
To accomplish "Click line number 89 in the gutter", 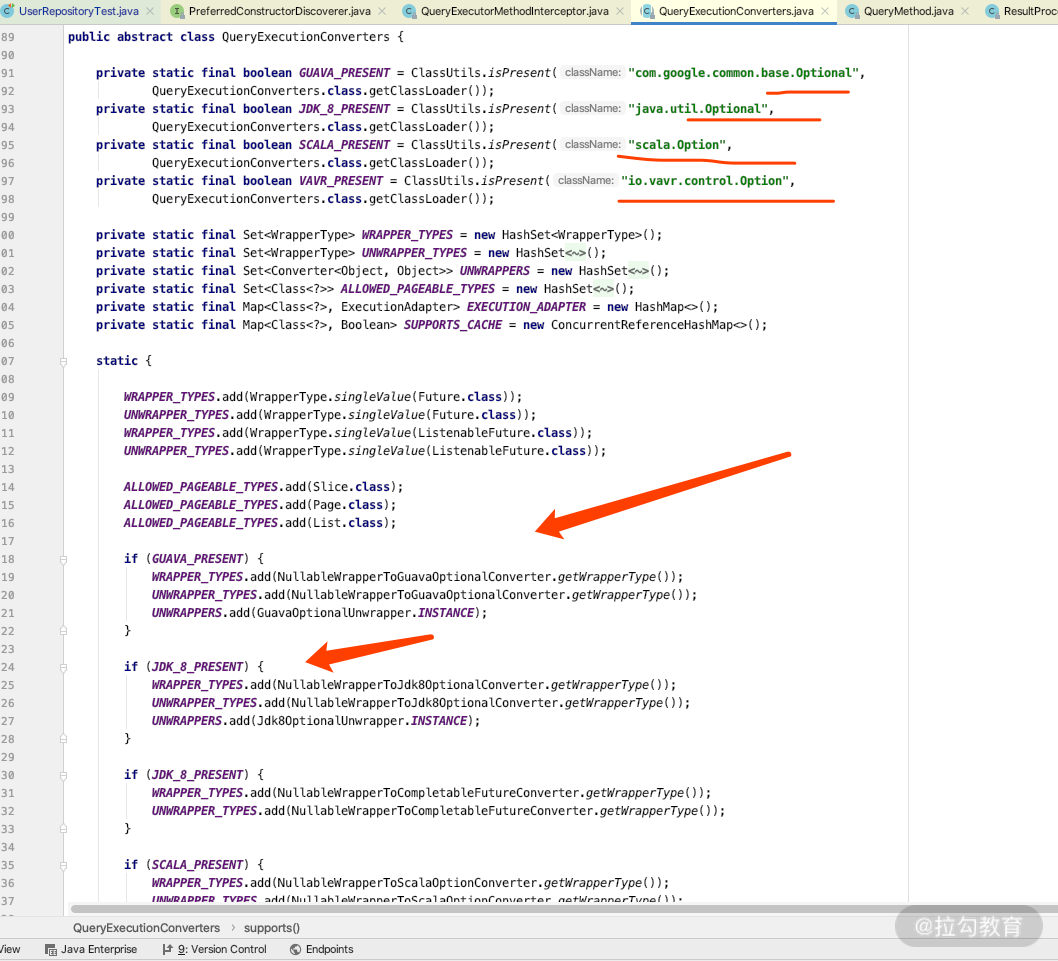I will point(7,37).
